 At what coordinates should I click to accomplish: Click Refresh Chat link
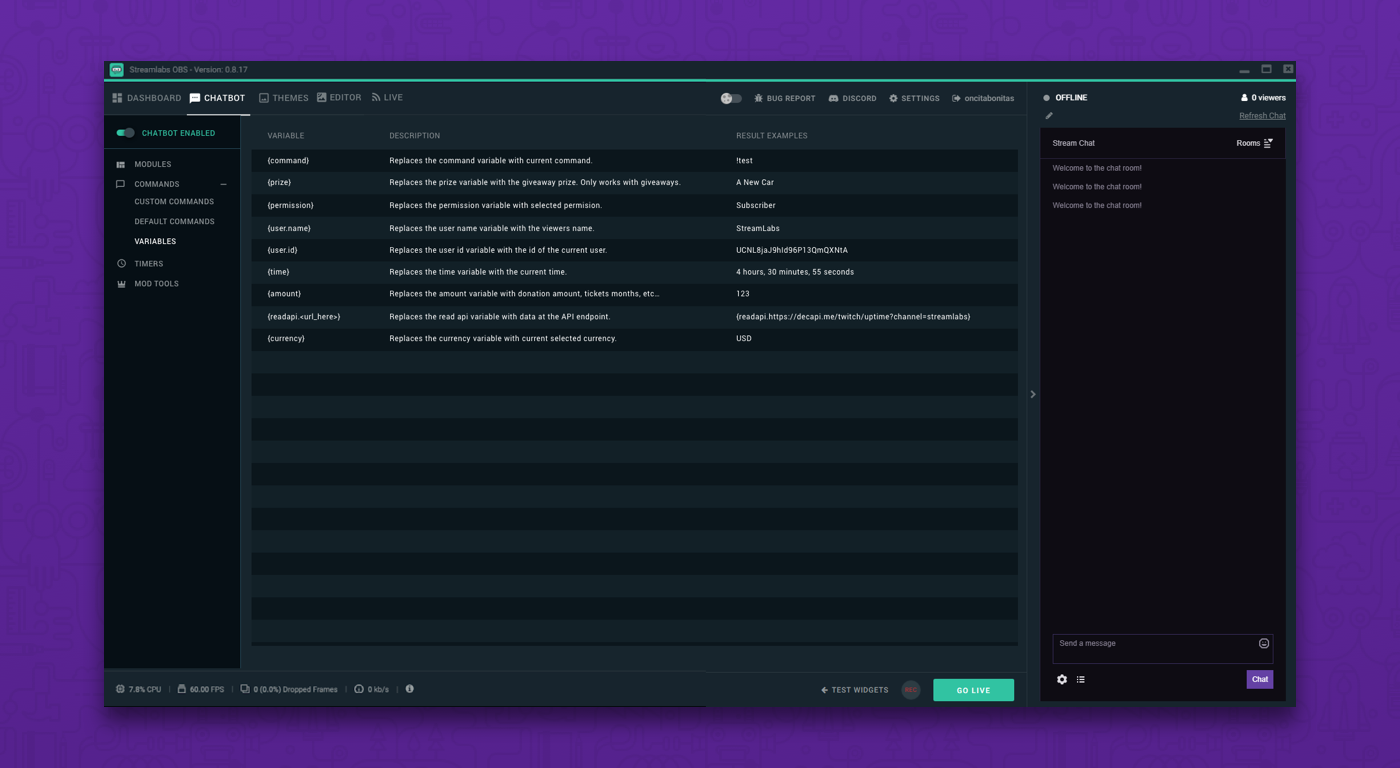click(x=1262, y=116)
